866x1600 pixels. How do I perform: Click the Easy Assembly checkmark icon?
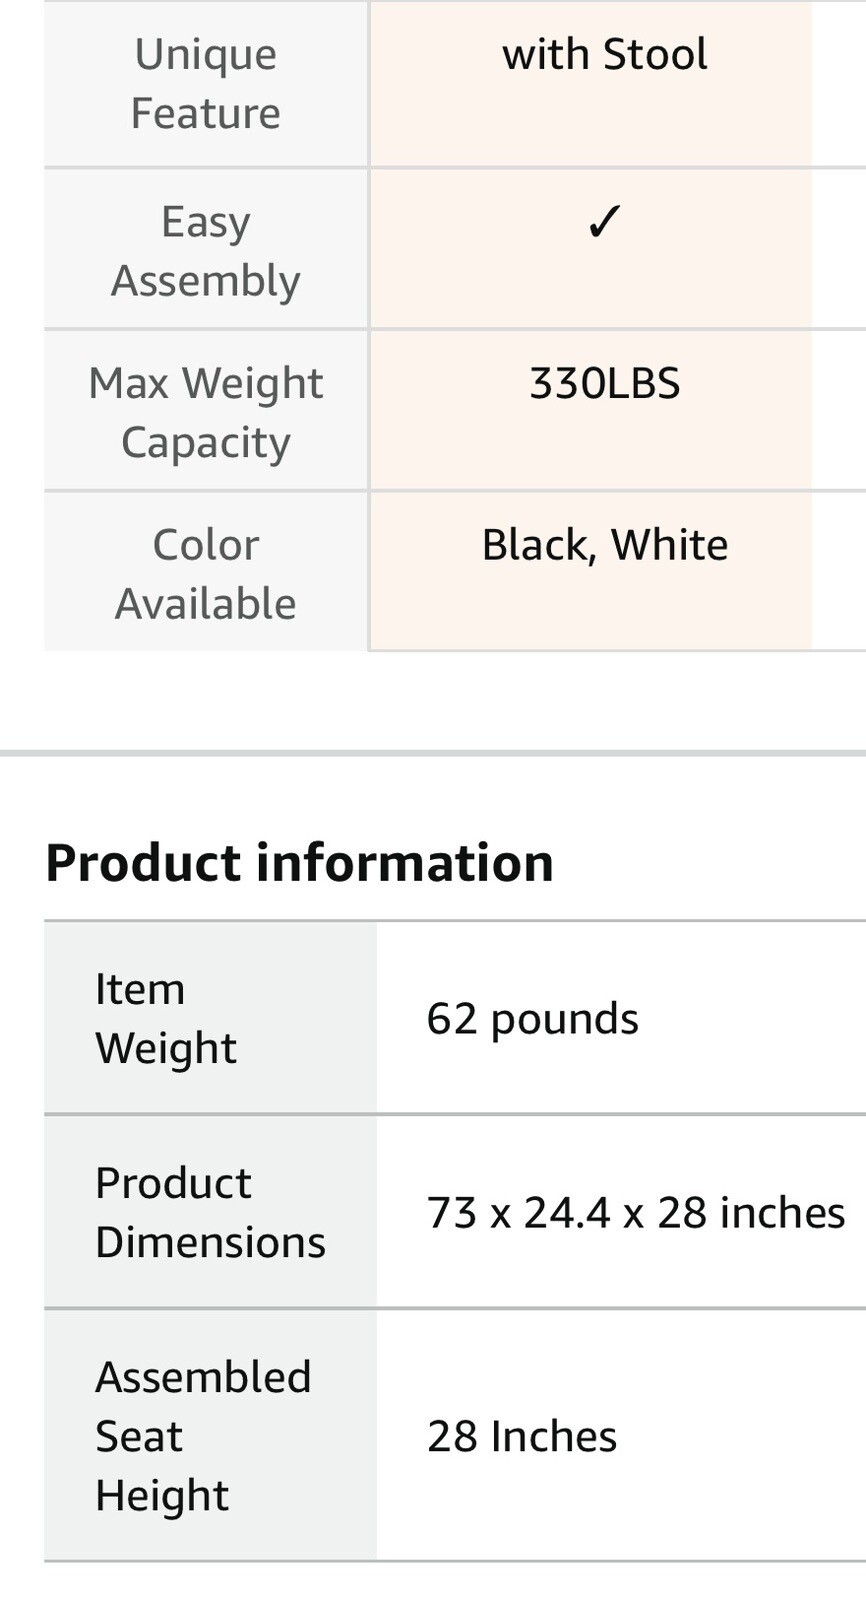coord(604,222)
